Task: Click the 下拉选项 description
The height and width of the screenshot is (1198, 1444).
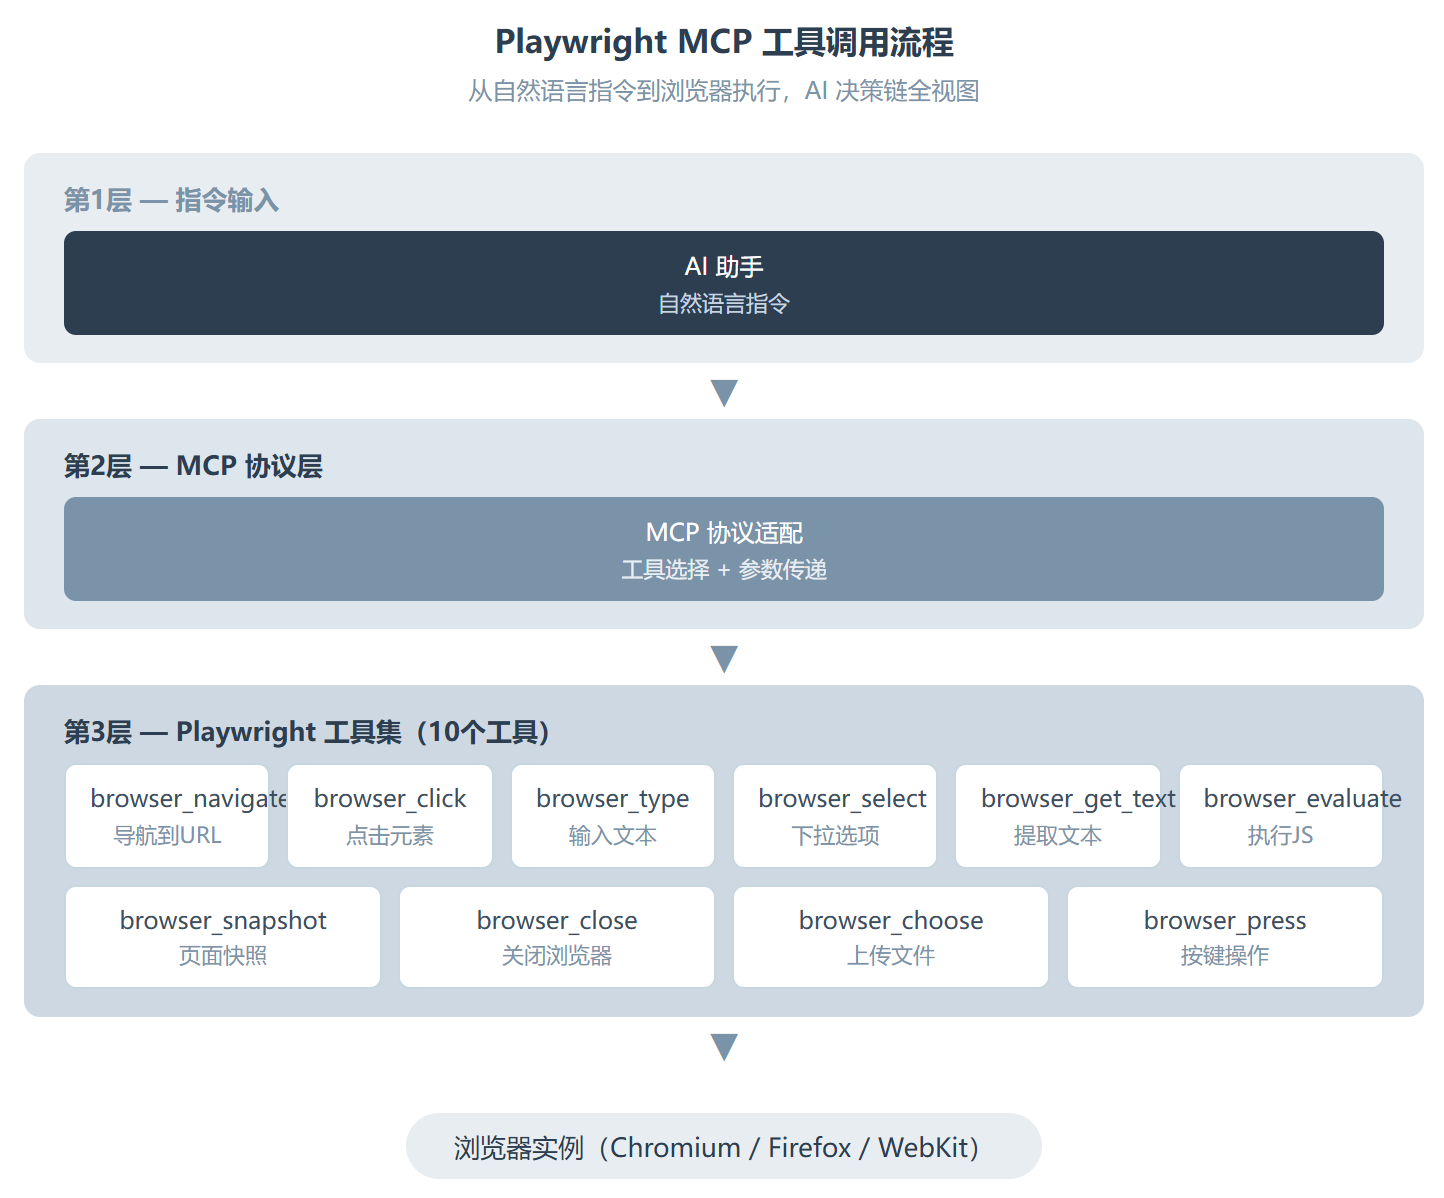Action: [x=835, y=835]
